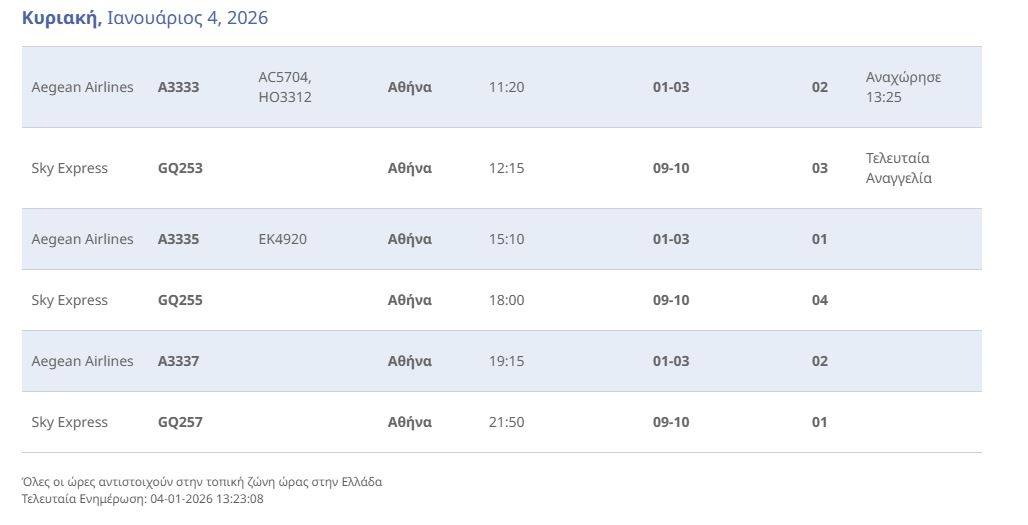Screen dimensions: 1028x525
Task: Click the Κυριακή, Ιανουάριος 4, 2026 date heading
Action: click(x=145, y=18)
